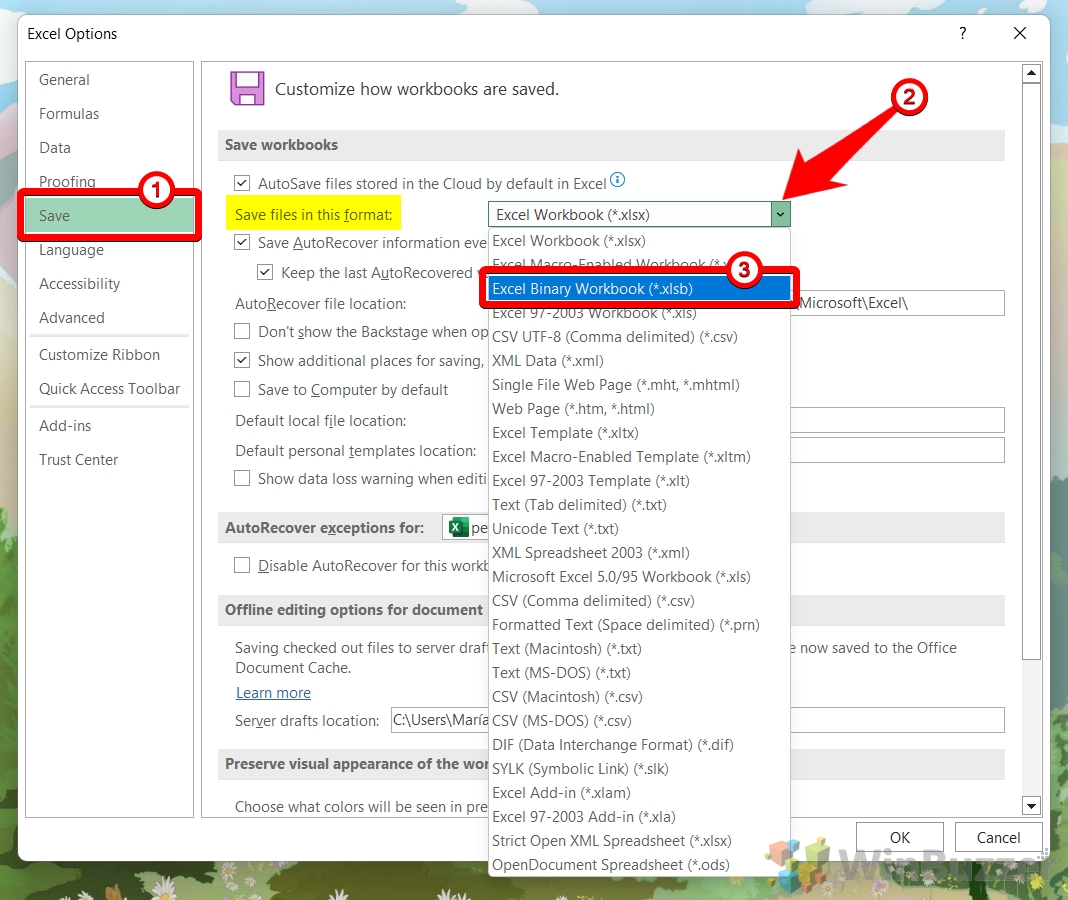Choose Strict Open XML Spreadsheet (*.xlsx)
The image size is (1068, 900).
640,841
